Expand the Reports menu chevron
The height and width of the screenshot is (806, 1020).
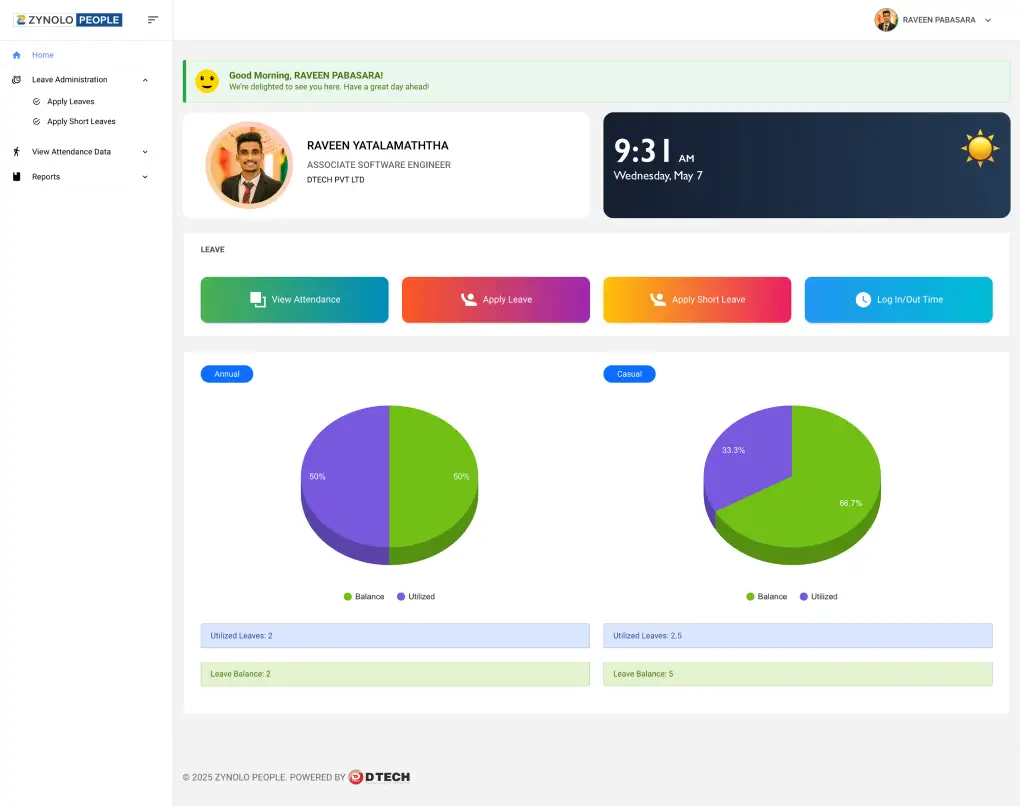pos(145,177)
